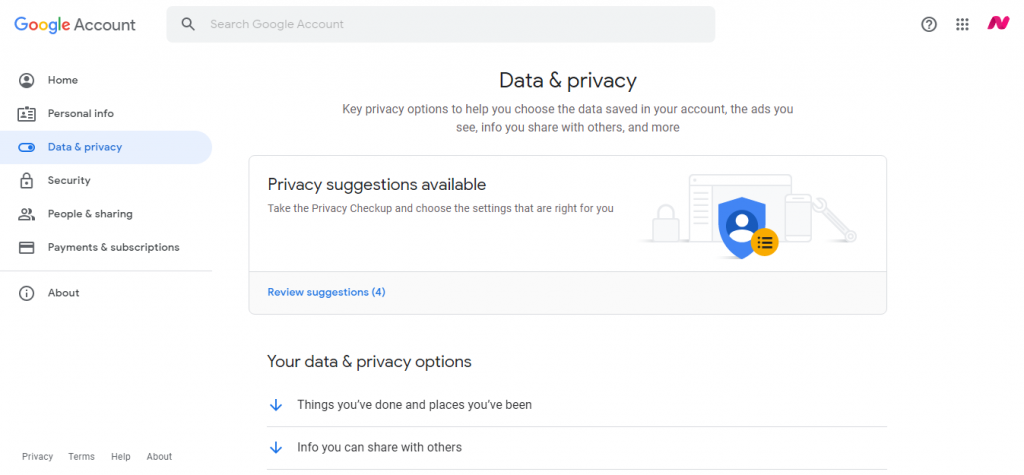The image size is (1024, 475).
Task: Click the Security padlock icon
Action: click(26, 180)
